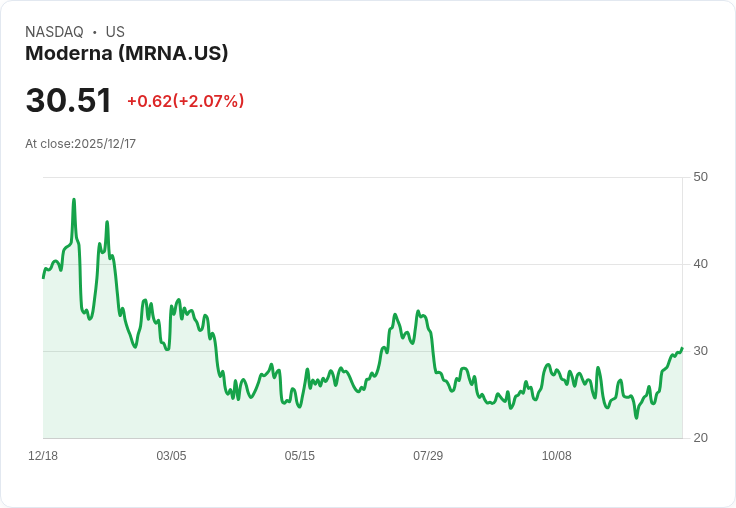This screenshot has width=736, height=508.
Task: Click the leftmost start of the price line
Action: [43, 277]
